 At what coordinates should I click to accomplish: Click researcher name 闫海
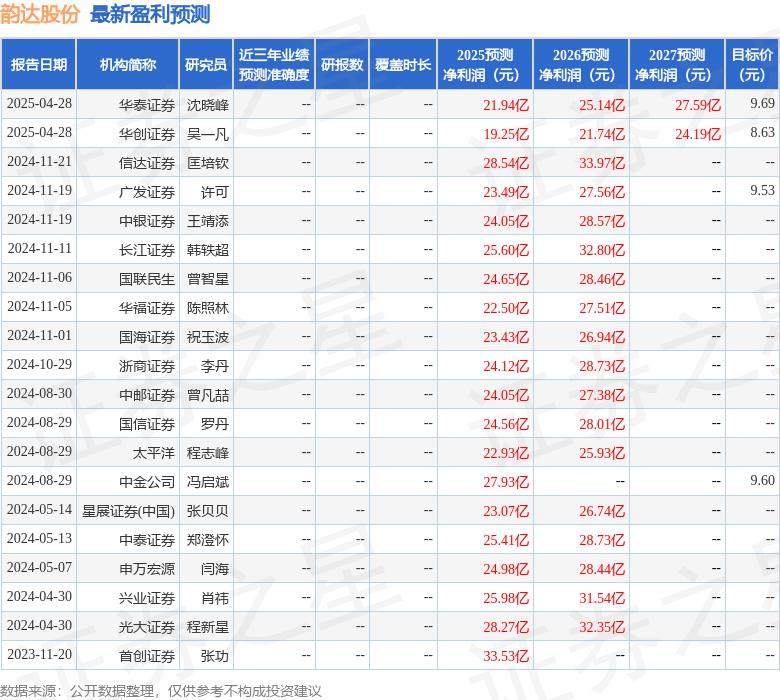tap(215, 569)
